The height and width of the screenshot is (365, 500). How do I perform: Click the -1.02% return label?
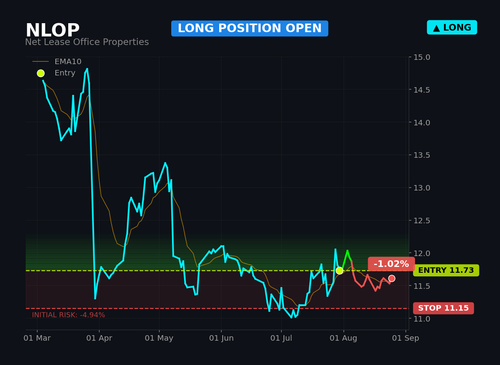(x=391, y=264)
